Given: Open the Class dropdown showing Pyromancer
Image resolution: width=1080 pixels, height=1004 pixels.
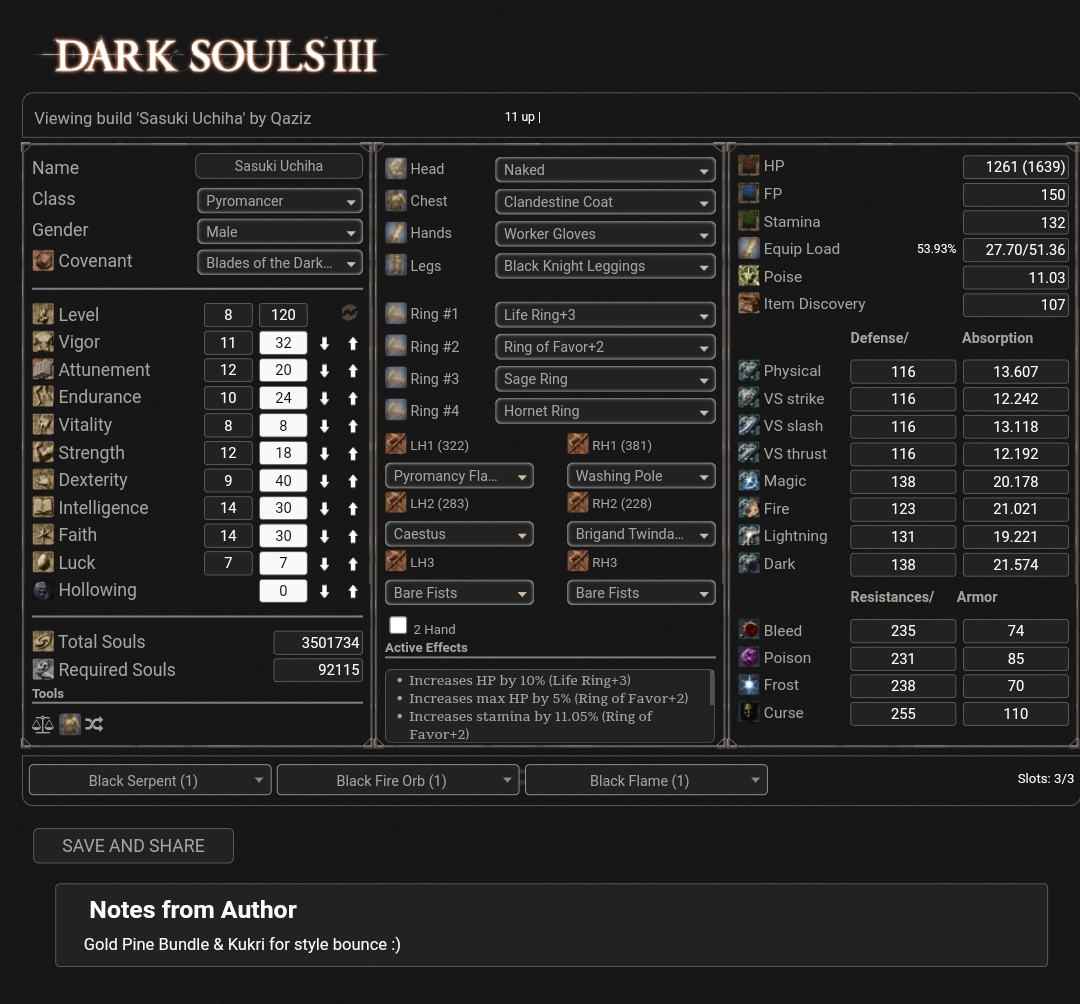Looking at the screenshot, I should [280, 201].
